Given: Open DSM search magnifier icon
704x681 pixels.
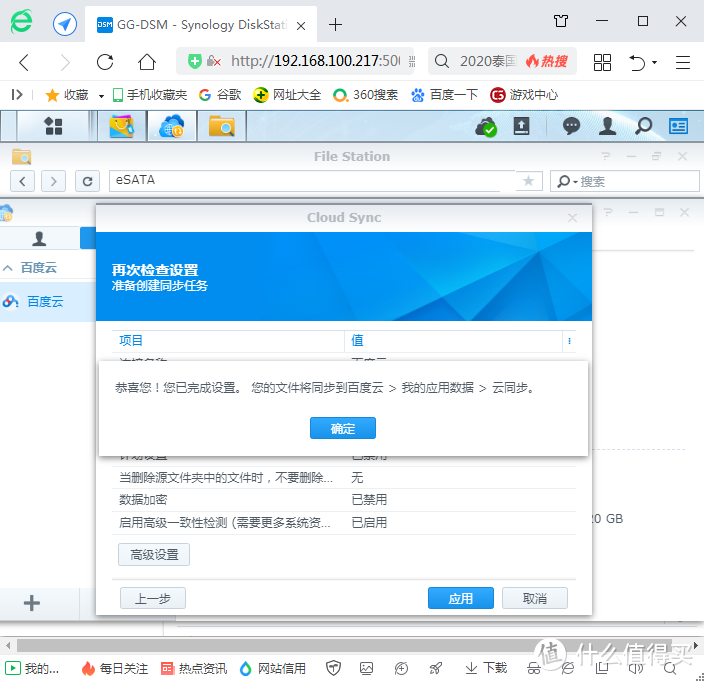Looking at the screenshot, I should [643, 126].
